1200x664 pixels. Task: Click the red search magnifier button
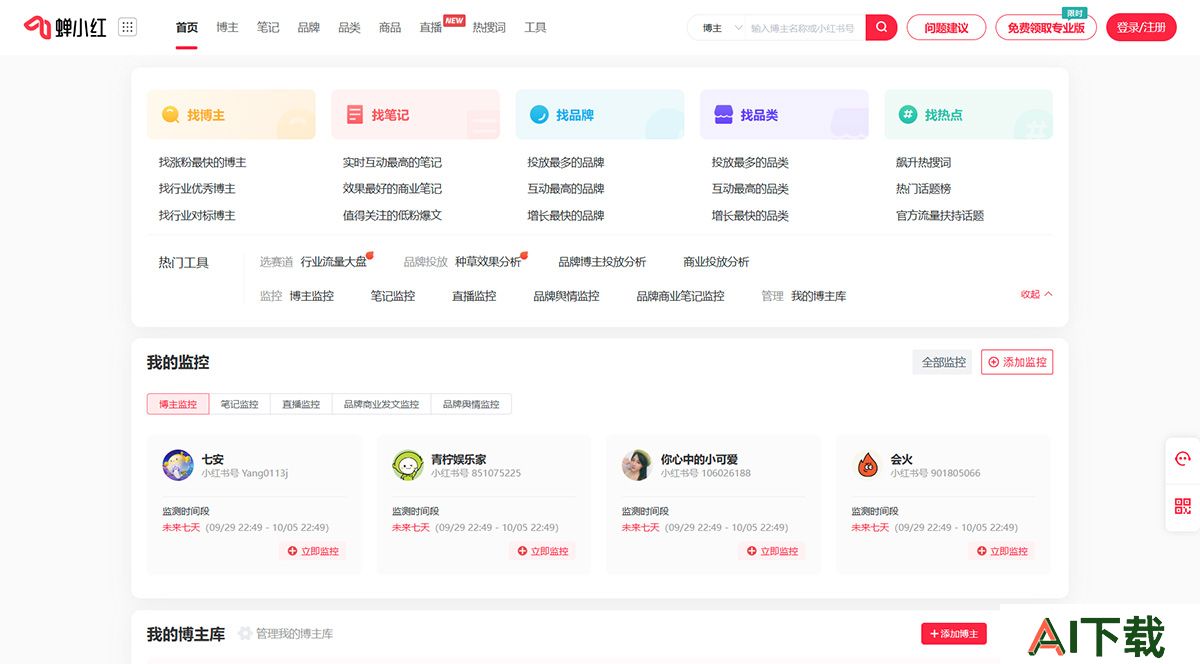click(881, 27)
